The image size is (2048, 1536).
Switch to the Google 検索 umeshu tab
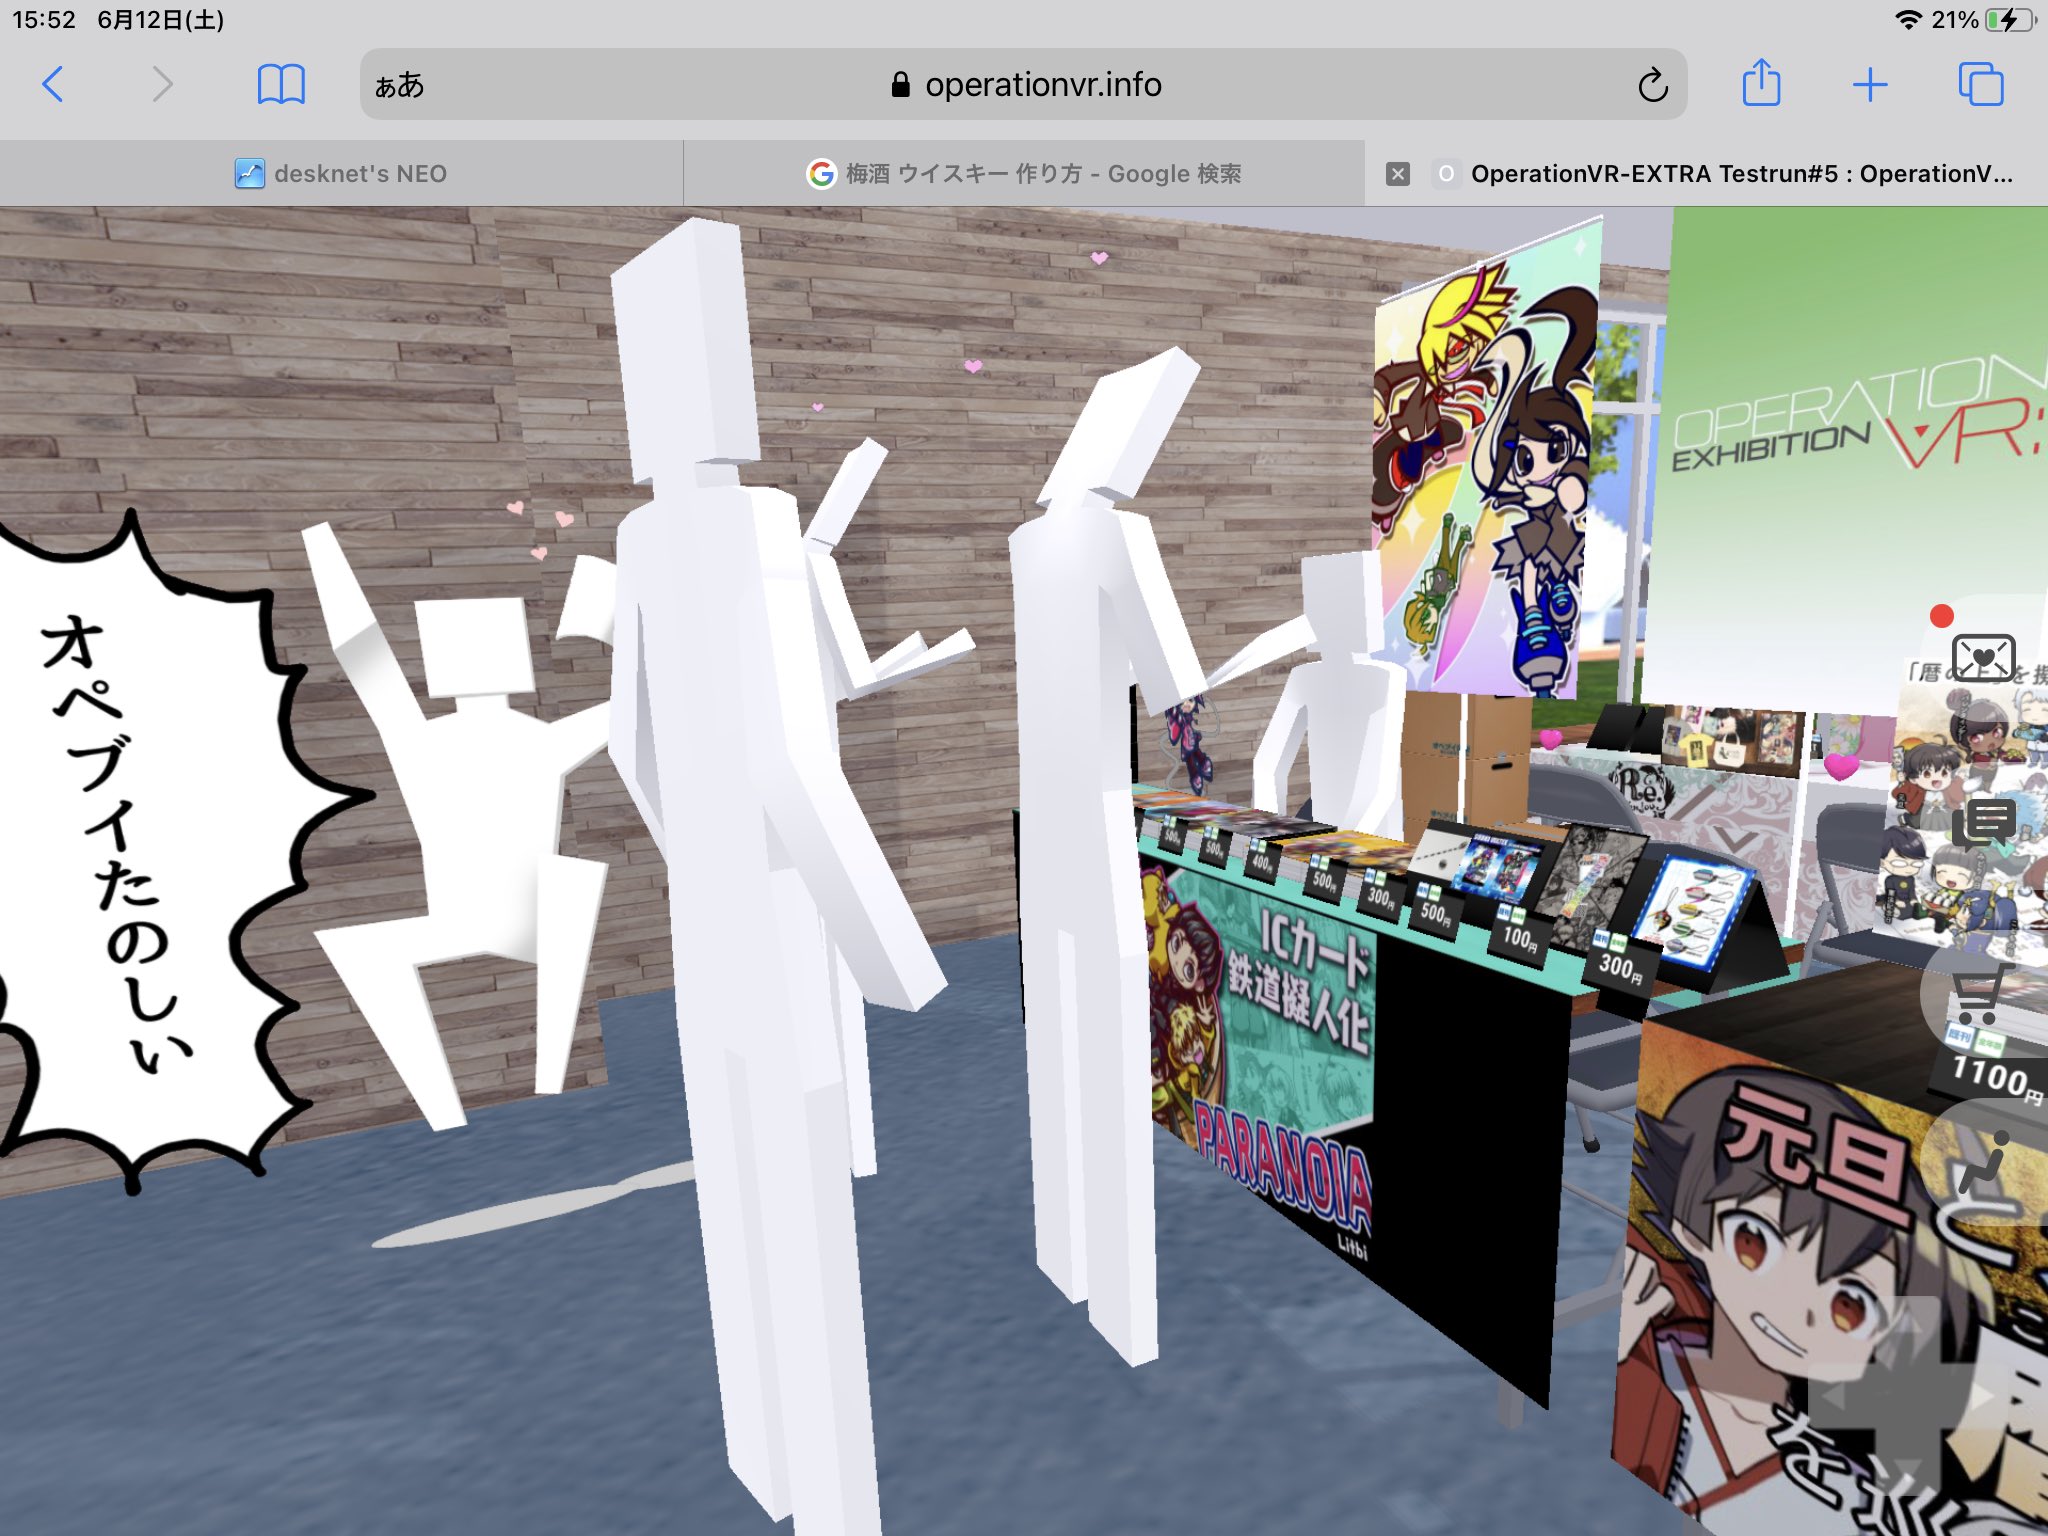pos(1024,174)
